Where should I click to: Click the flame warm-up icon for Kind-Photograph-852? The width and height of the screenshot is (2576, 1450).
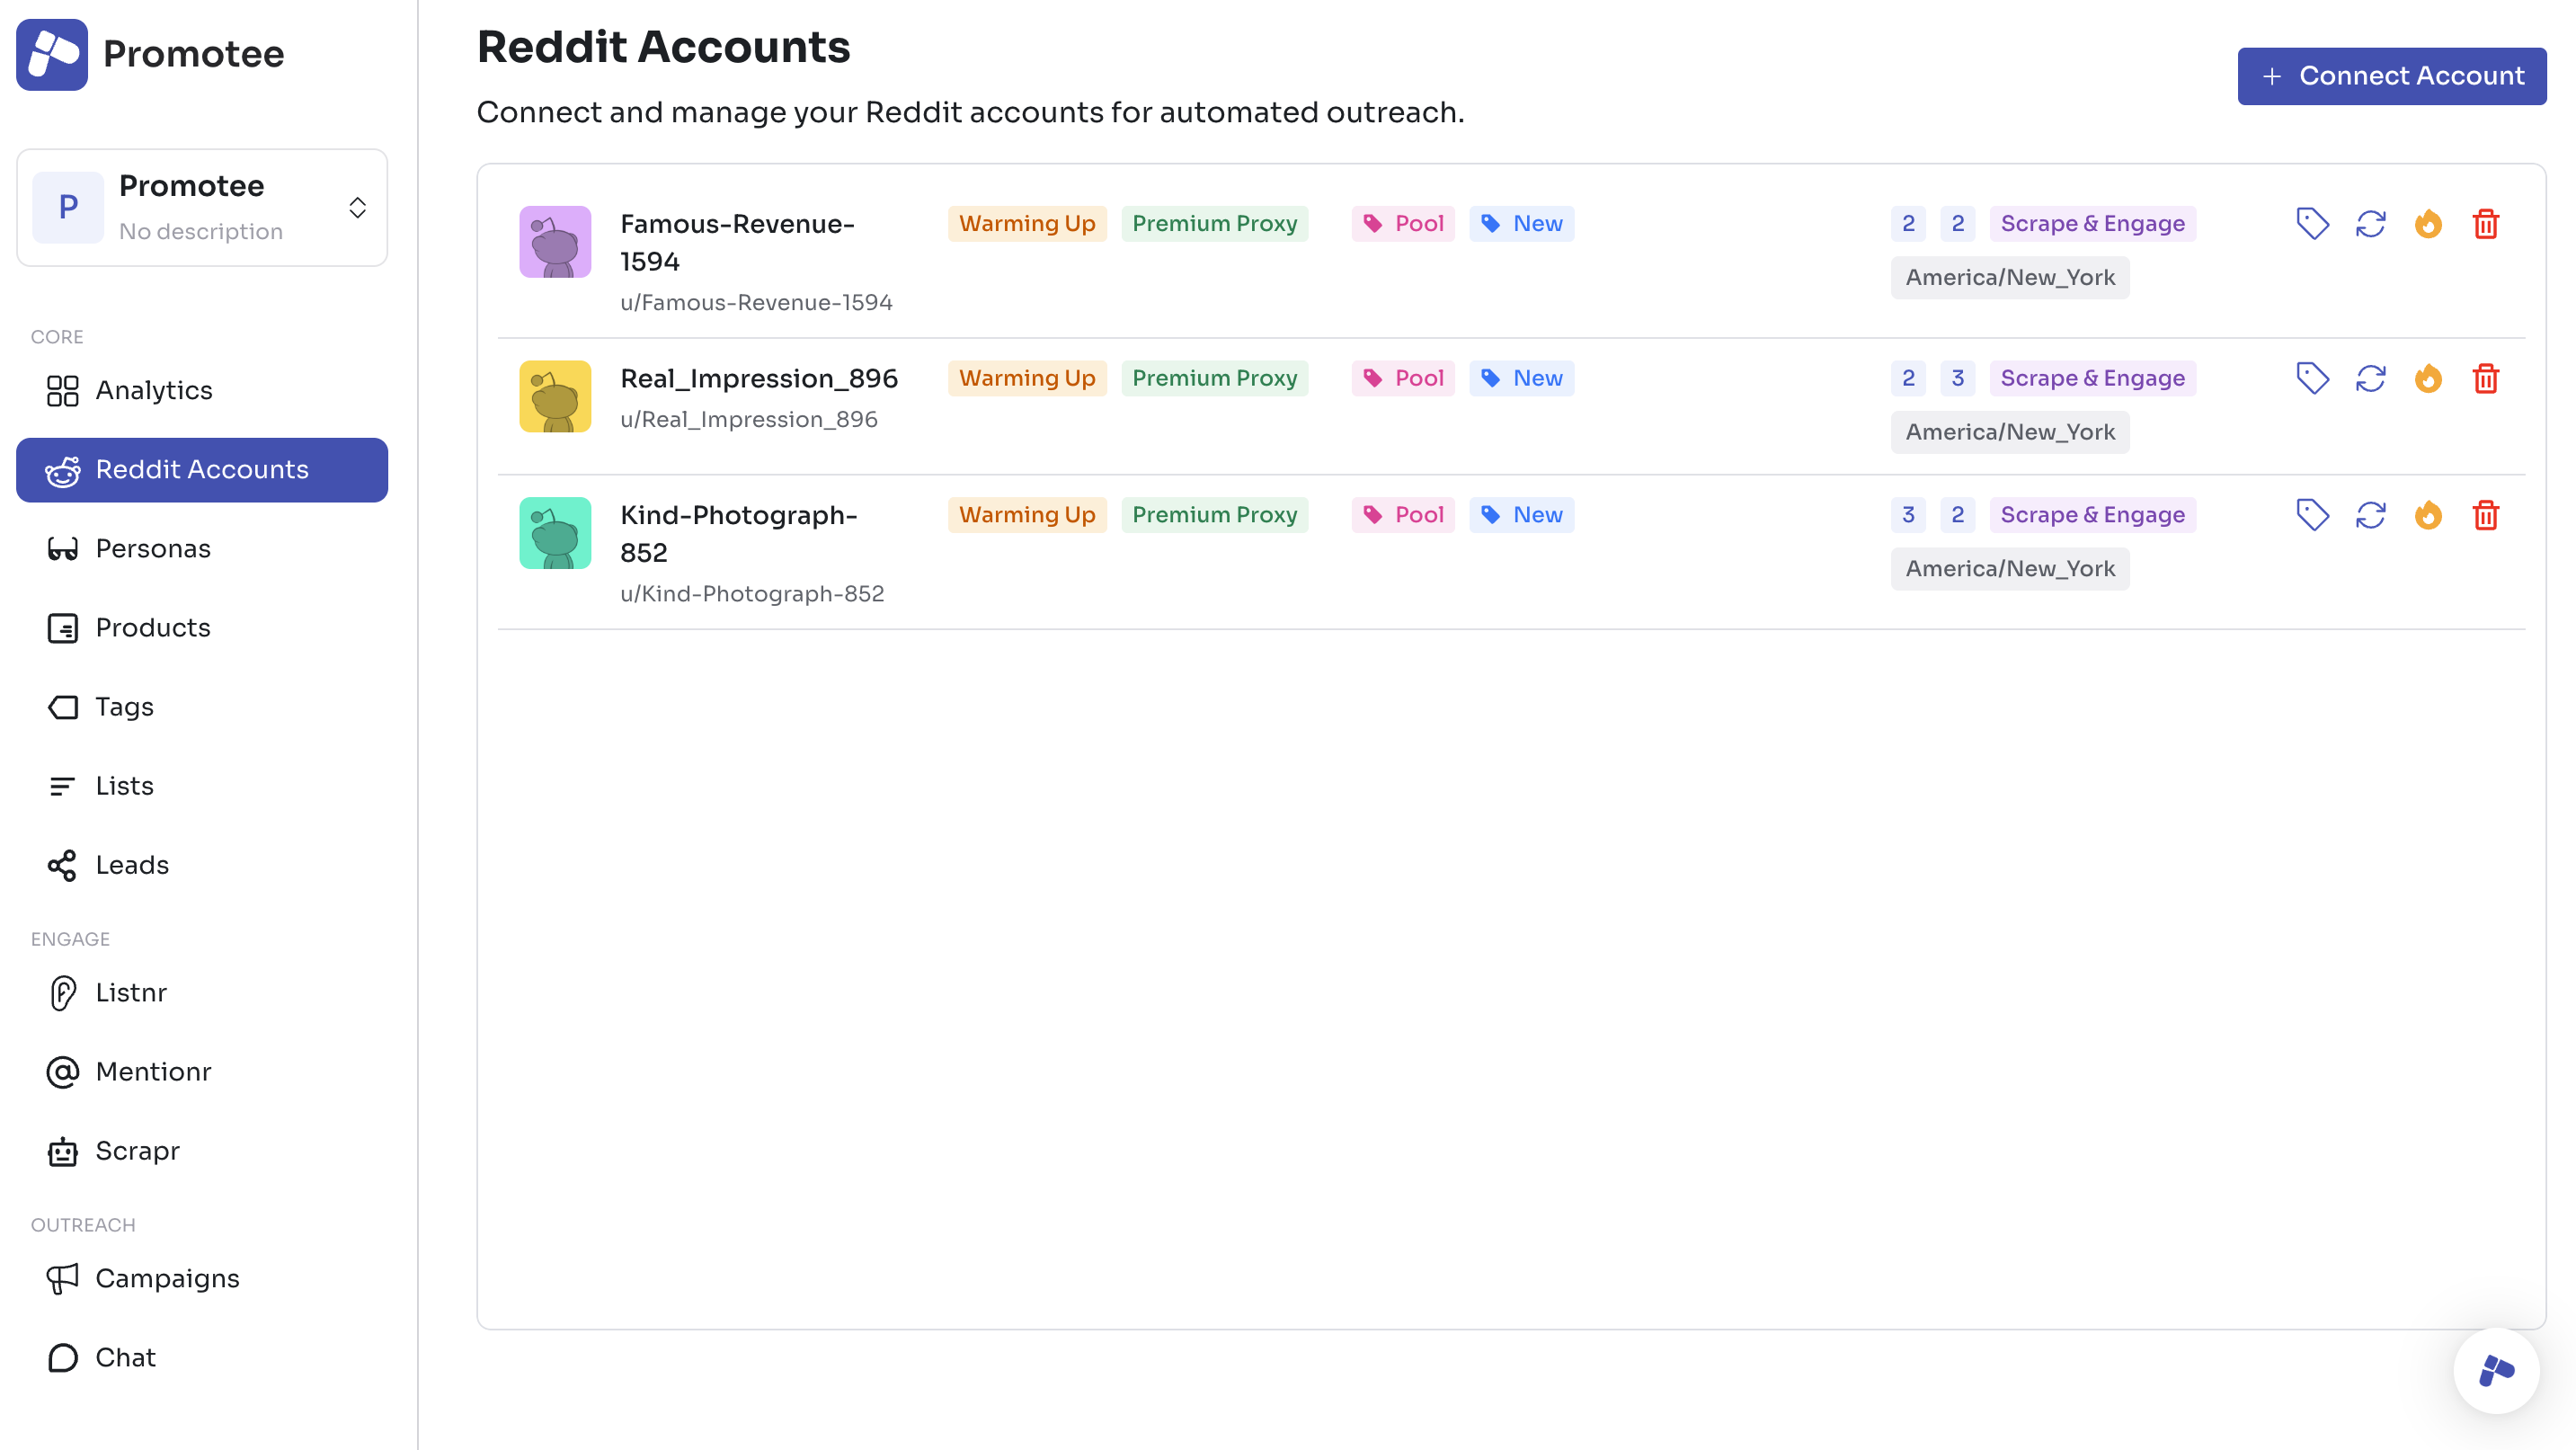(2428, 515)
